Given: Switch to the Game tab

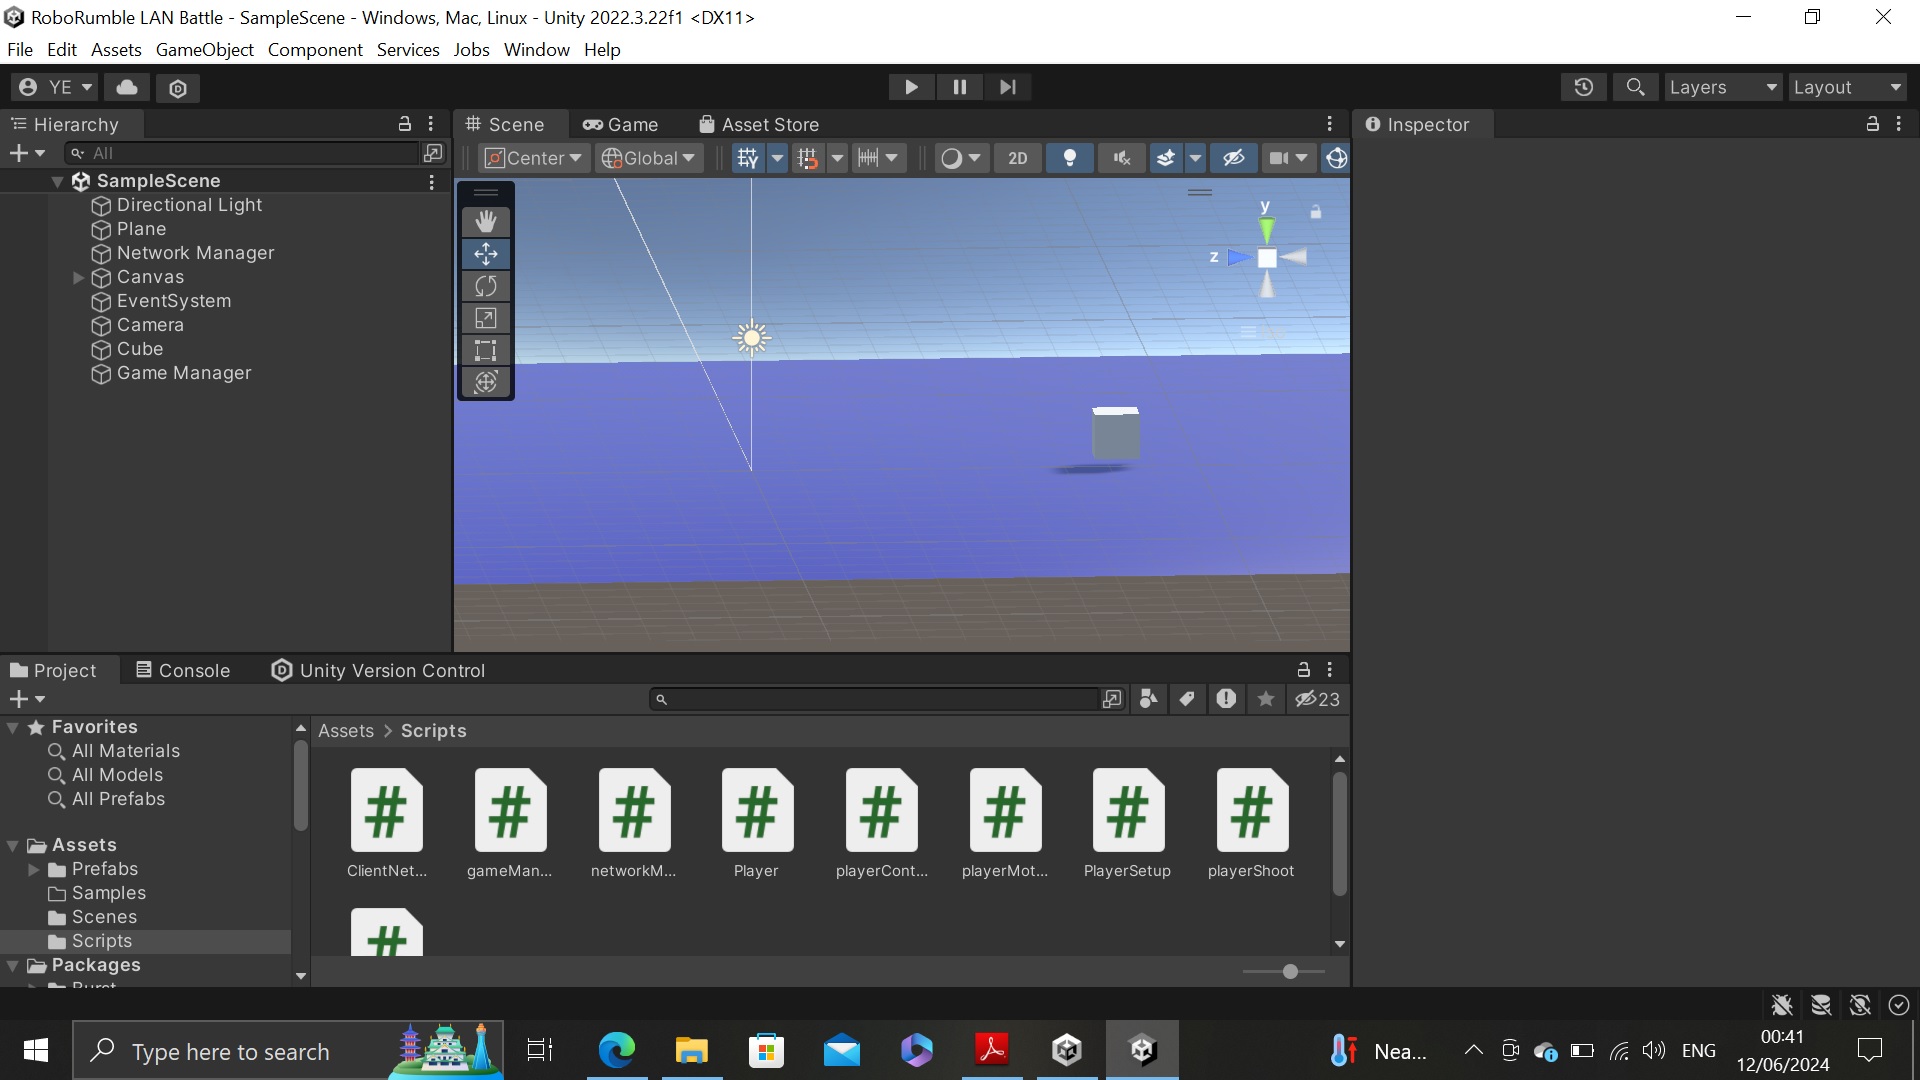Looking at the screenshot, I should click(x=621, y=125).
